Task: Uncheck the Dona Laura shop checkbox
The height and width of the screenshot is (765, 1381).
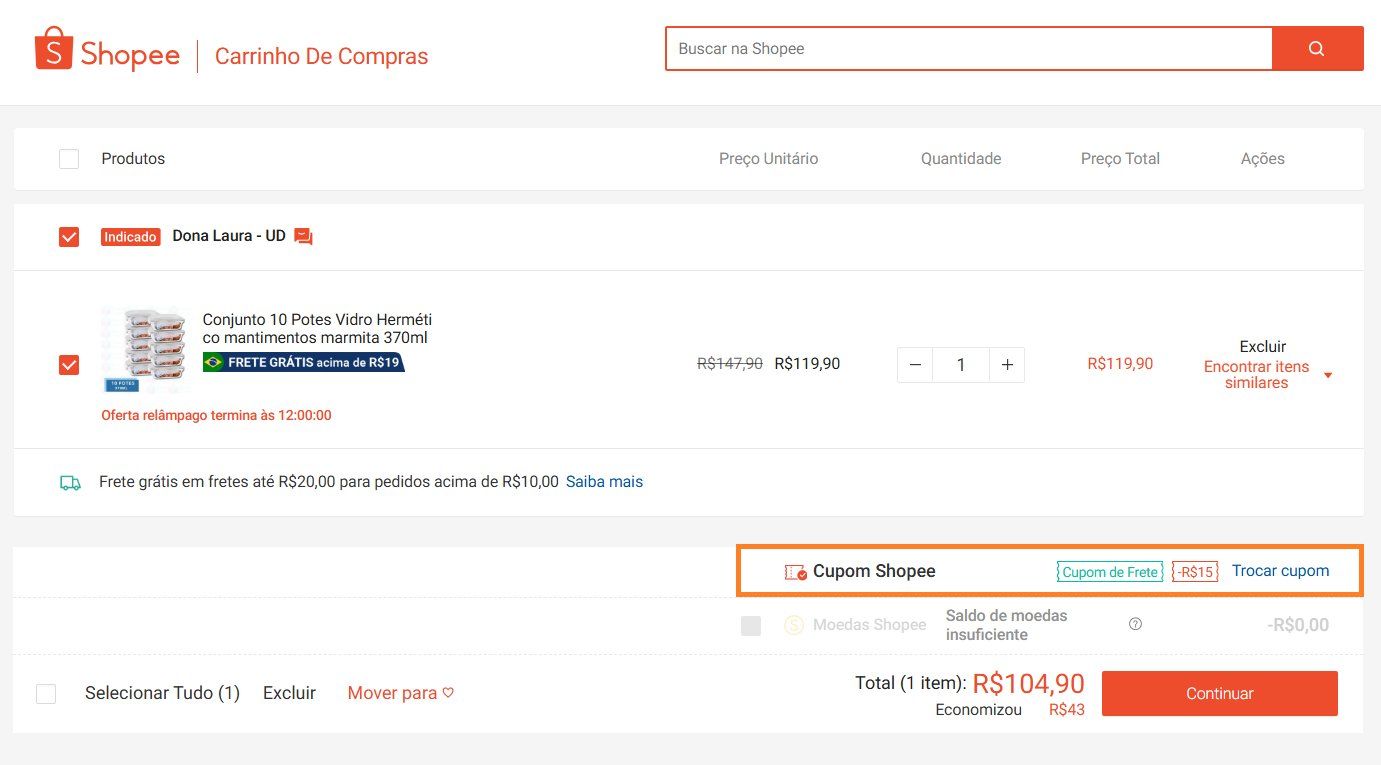Action: click(69, 237)
